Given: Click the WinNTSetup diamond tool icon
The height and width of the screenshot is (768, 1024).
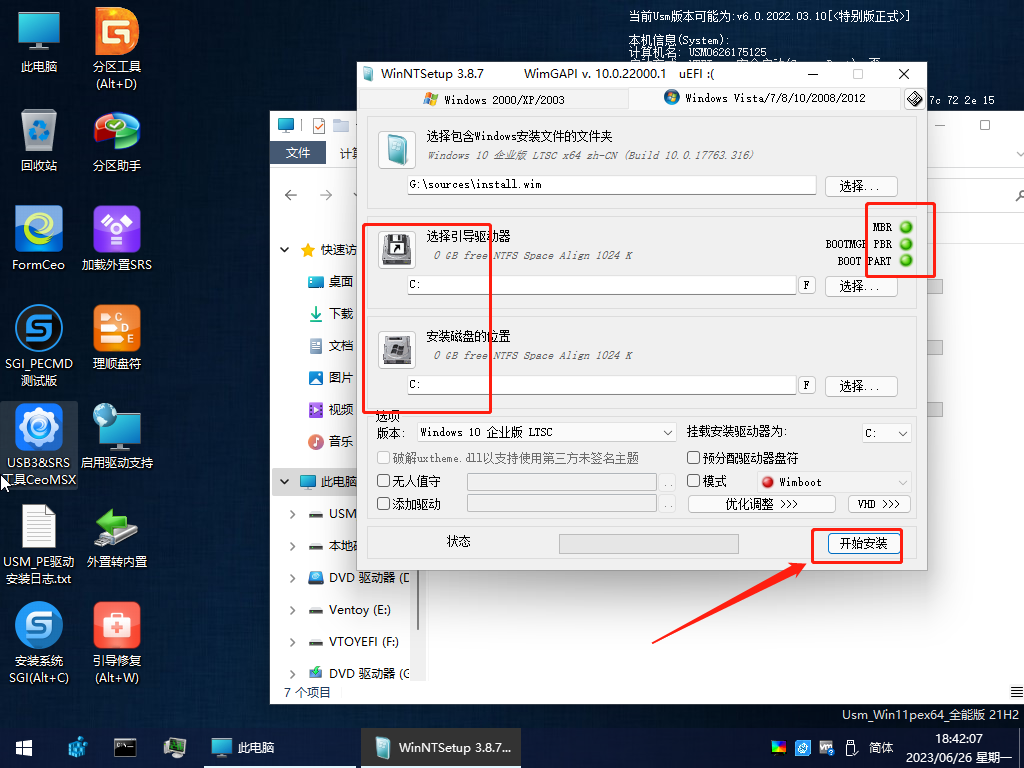Looking at the screenshot, I should pos(914,99).
